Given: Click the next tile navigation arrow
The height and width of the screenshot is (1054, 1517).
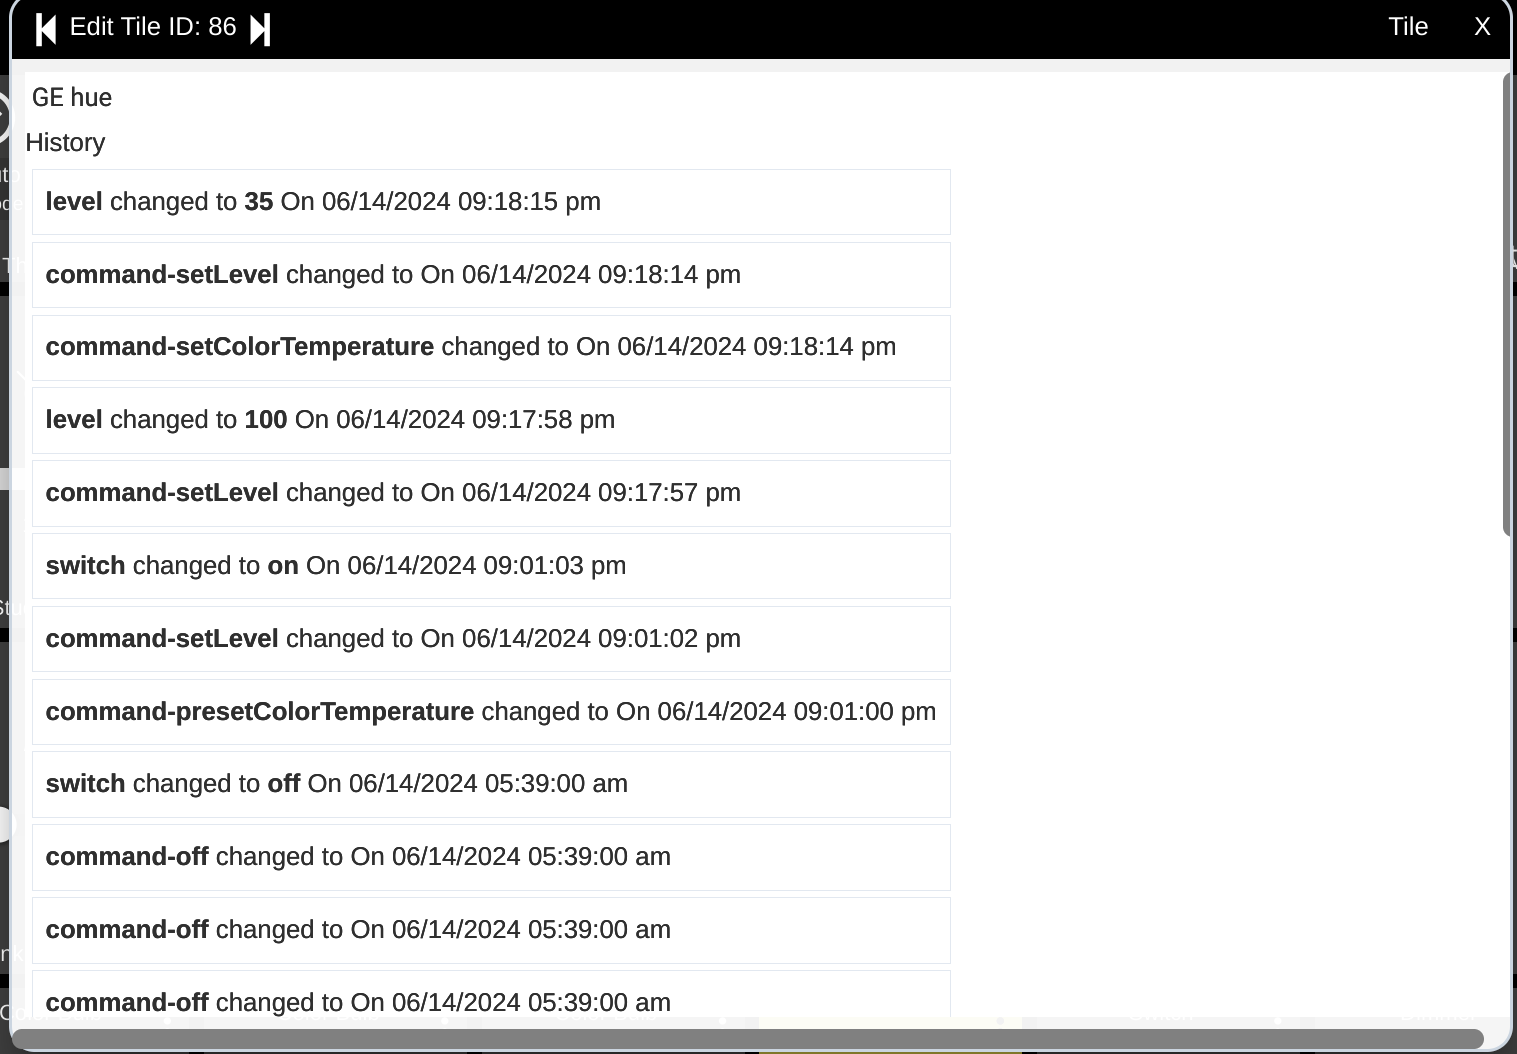Looking at the screenshot, I should 259,28.
